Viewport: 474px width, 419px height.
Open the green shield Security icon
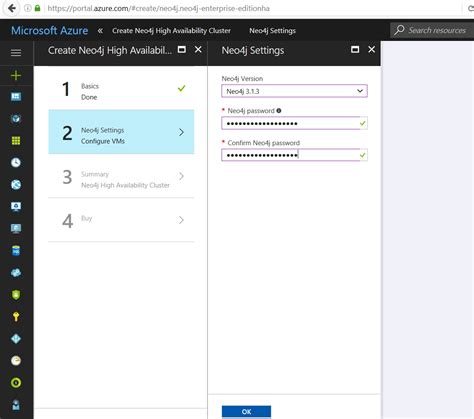16,295
